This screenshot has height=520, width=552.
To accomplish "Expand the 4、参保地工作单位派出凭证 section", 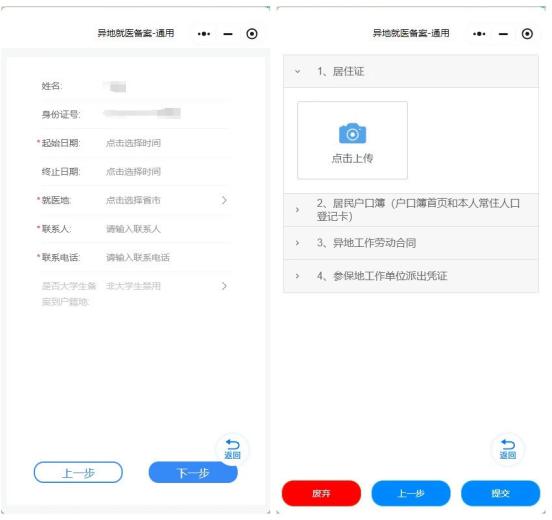I will (x=410, y=276).
